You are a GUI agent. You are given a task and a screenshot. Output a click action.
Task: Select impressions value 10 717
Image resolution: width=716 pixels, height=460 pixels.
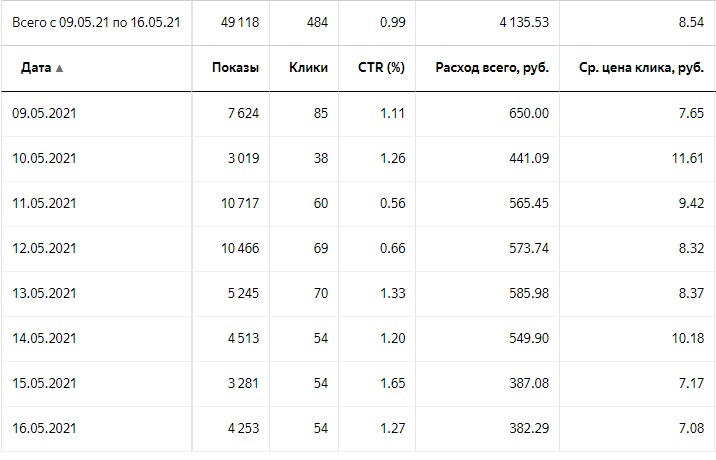240,203
